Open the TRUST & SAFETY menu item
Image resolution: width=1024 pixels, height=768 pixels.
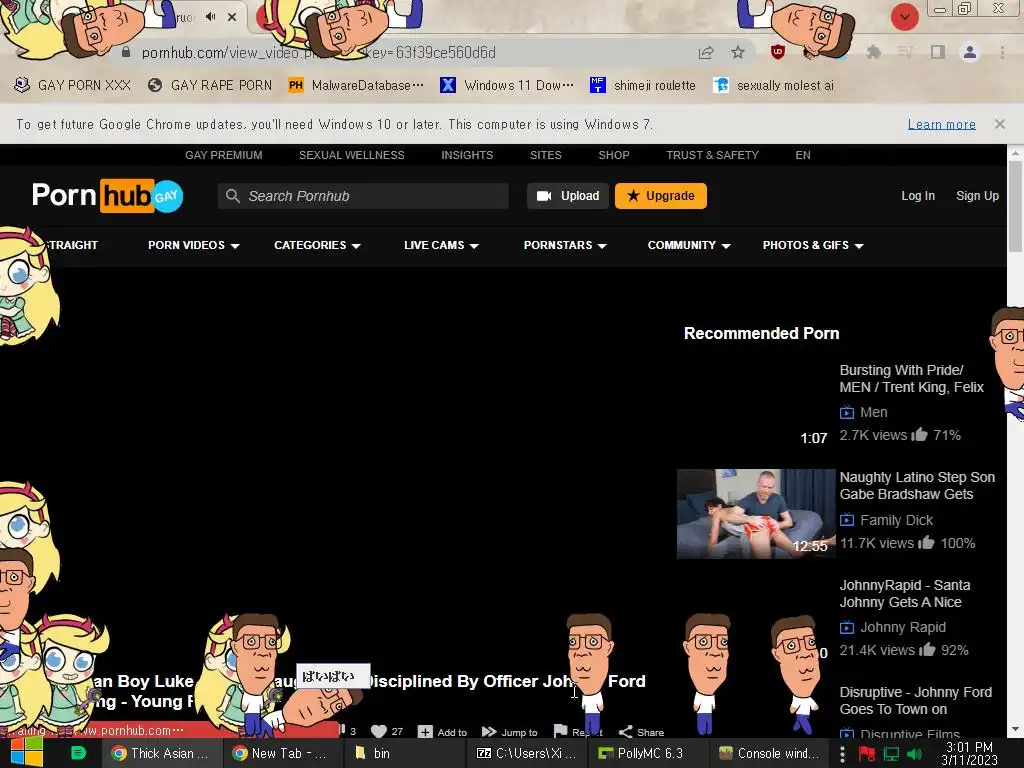(x=712, y=155)
